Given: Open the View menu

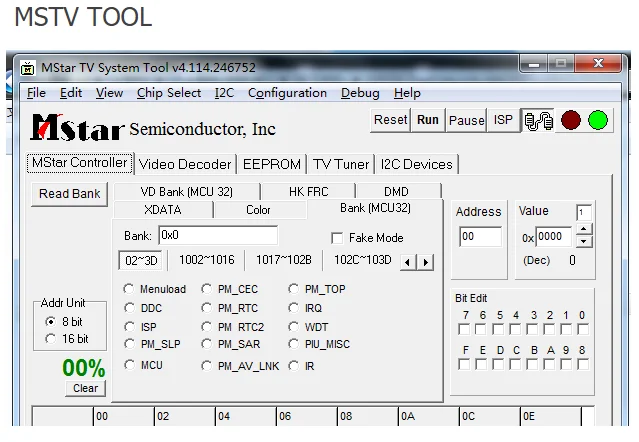Looking at the screenshot, I should [109, 93].
